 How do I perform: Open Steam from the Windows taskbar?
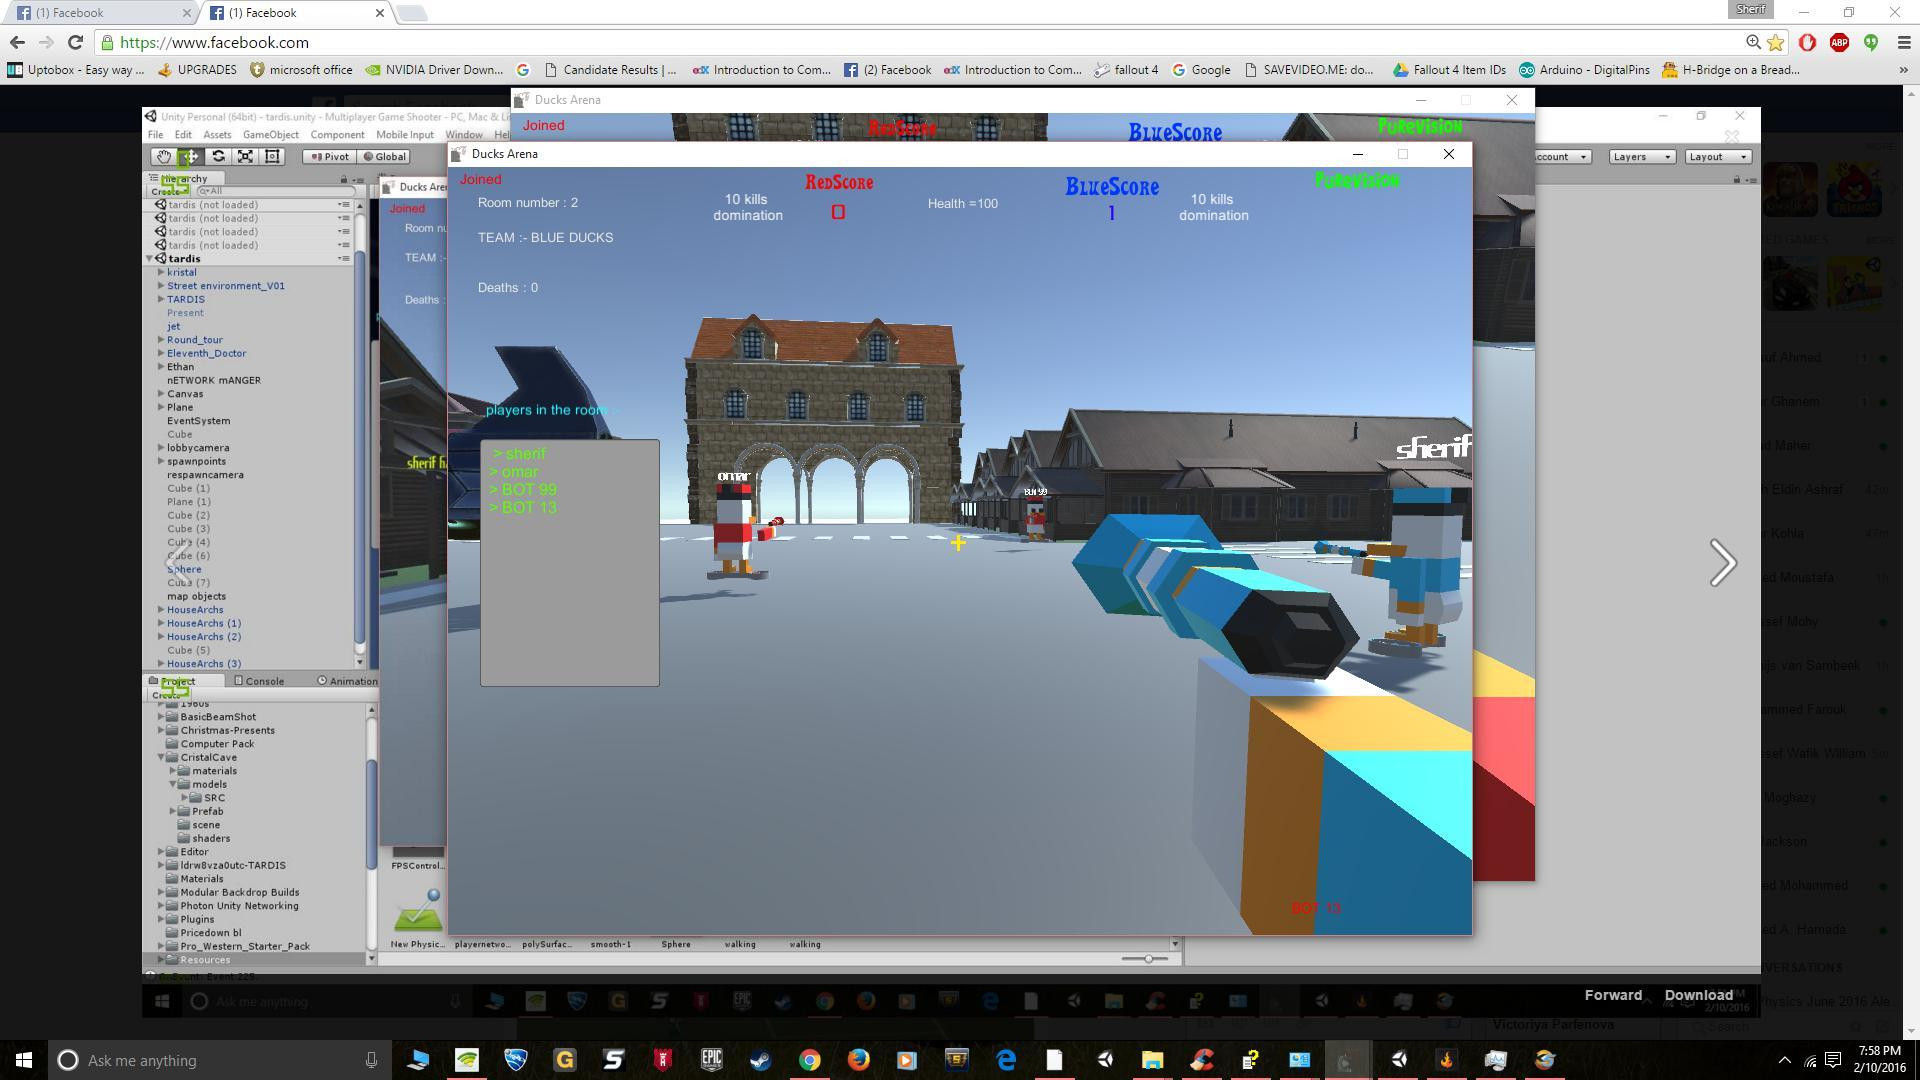tap(761, 1060)
